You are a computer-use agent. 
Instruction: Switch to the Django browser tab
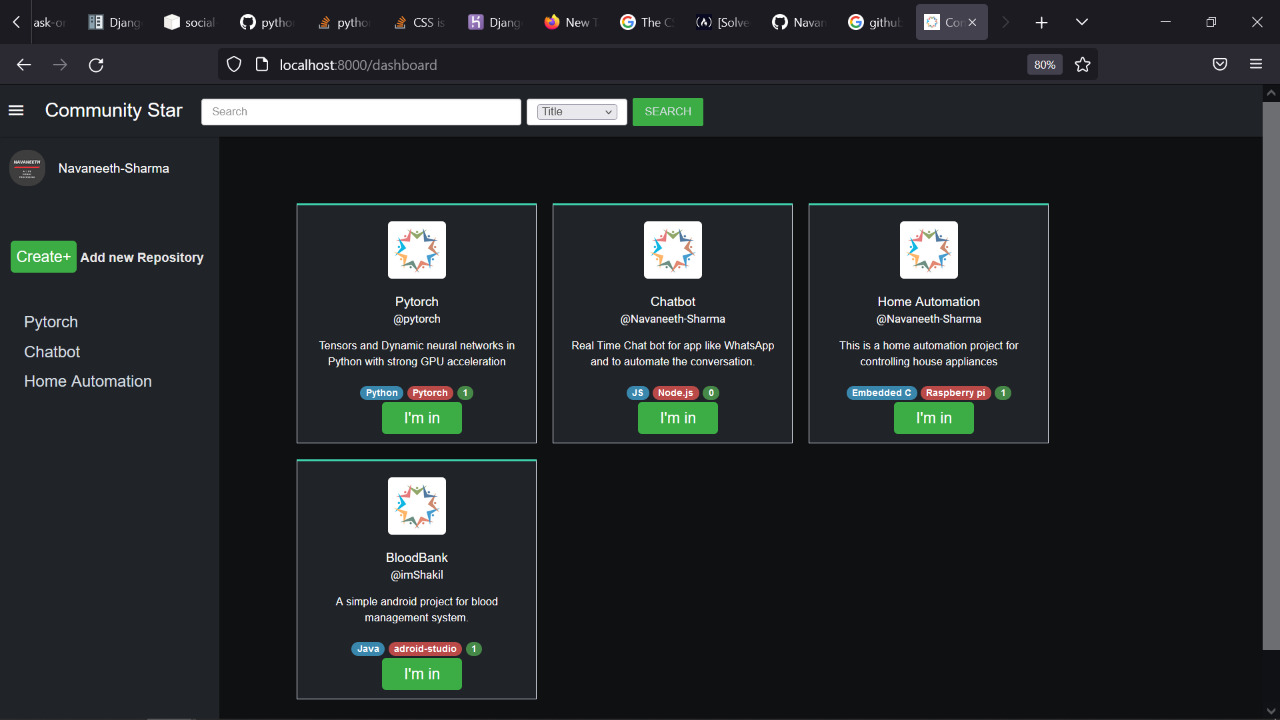click(115, 21)
